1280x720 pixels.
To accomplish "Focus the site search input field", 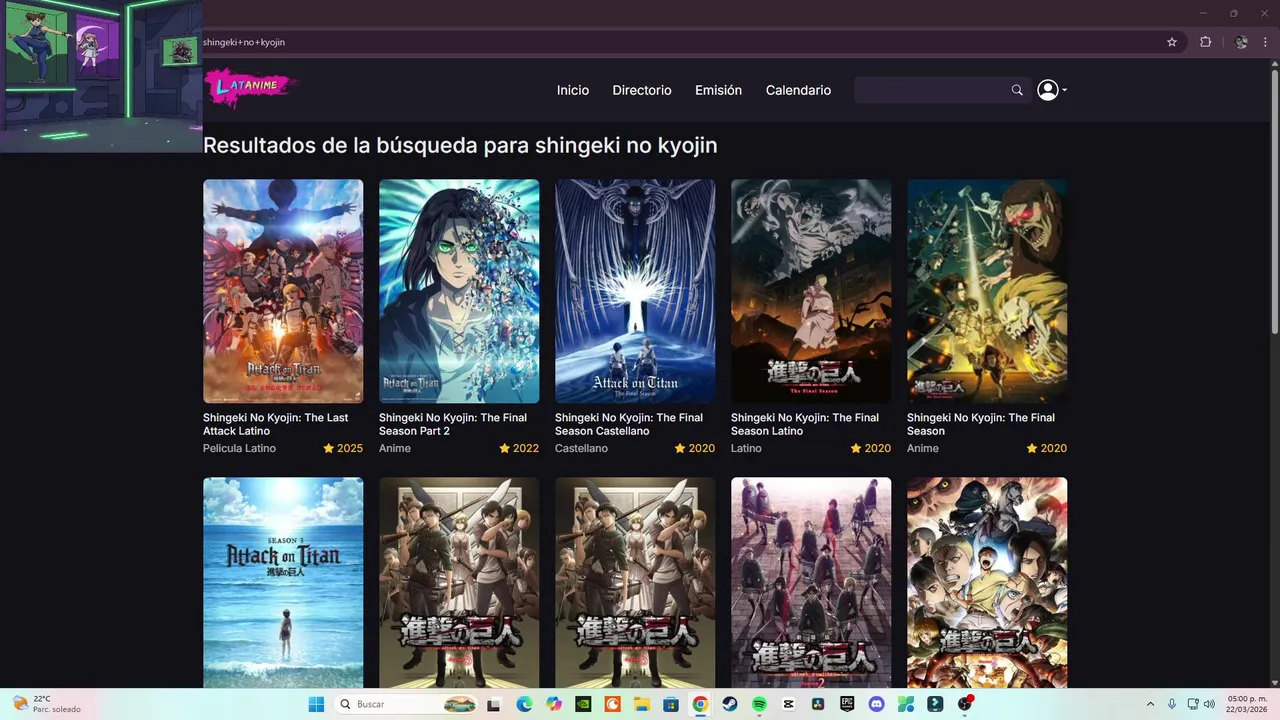I will [931, 90].
